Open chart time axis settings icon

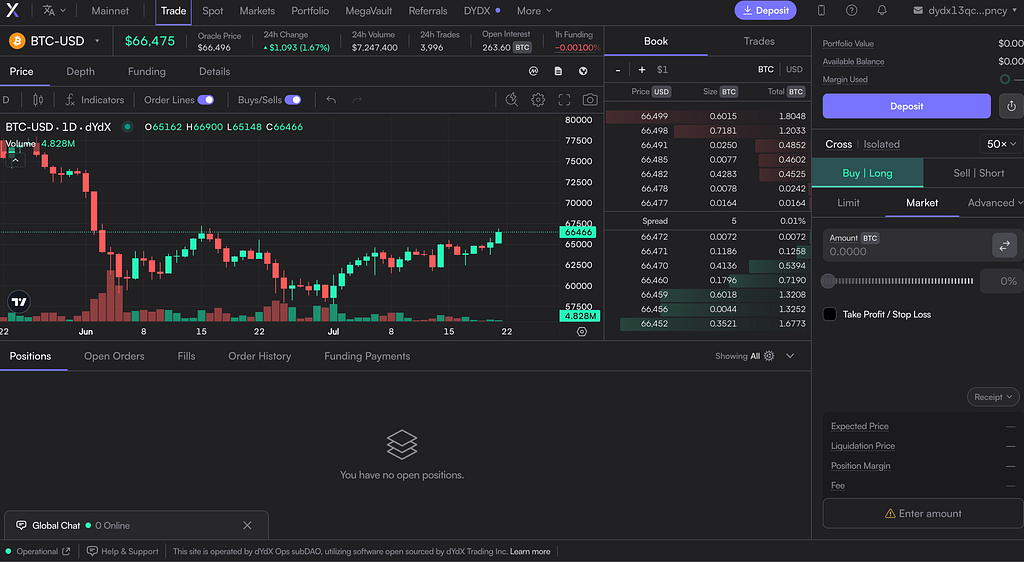[582, 332]
